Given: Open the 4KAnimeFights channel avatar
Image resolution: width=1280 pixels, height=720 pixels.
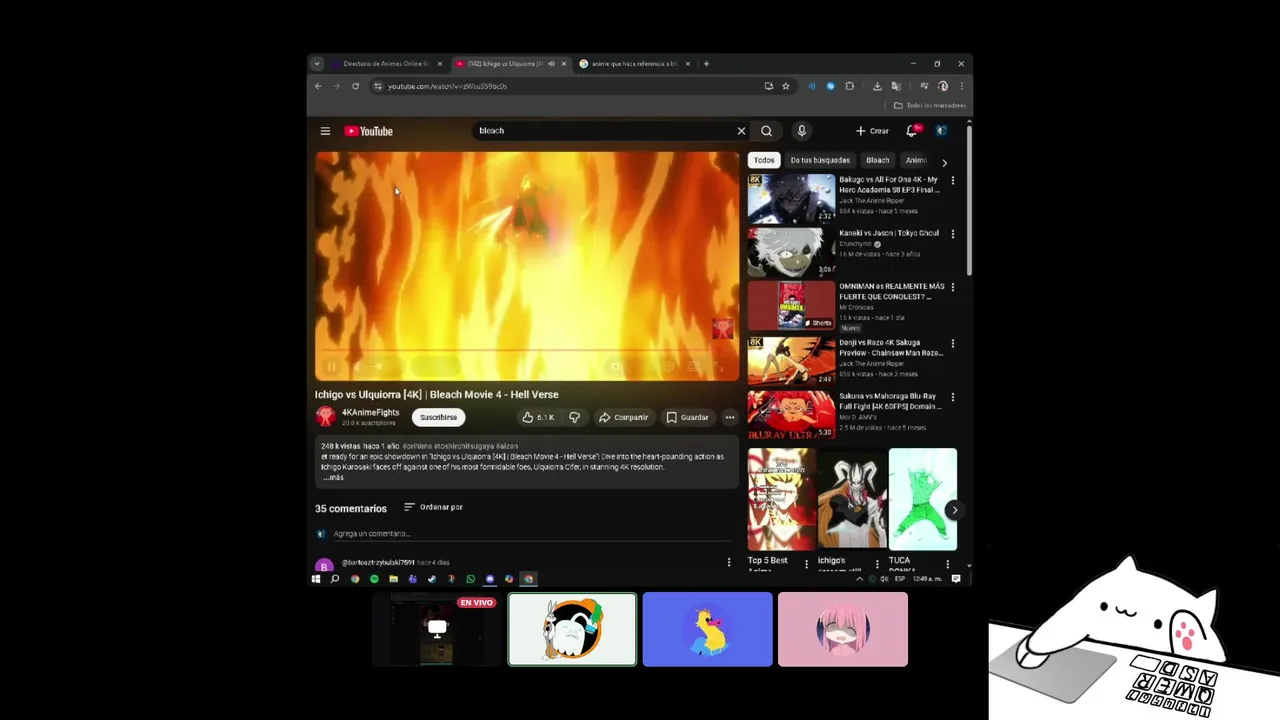Looking at the screenshot, I should [325, 416].
